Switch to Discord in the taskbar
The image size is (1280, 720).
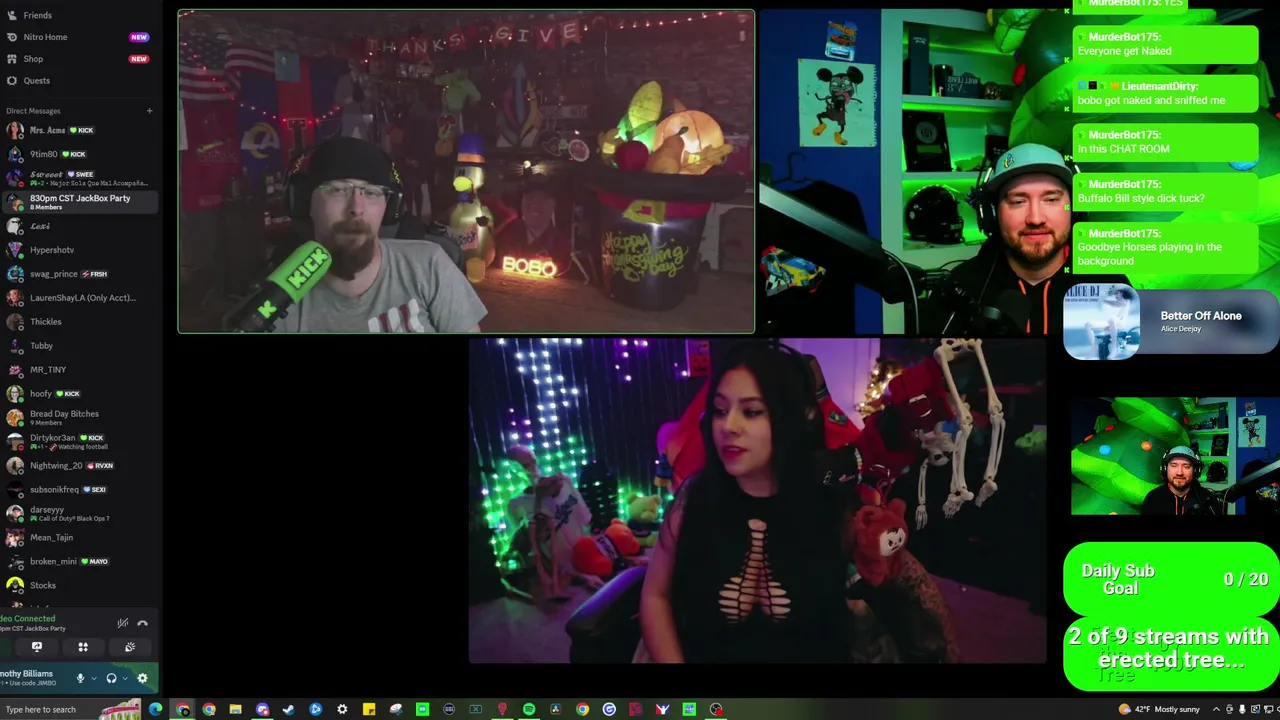262,709
